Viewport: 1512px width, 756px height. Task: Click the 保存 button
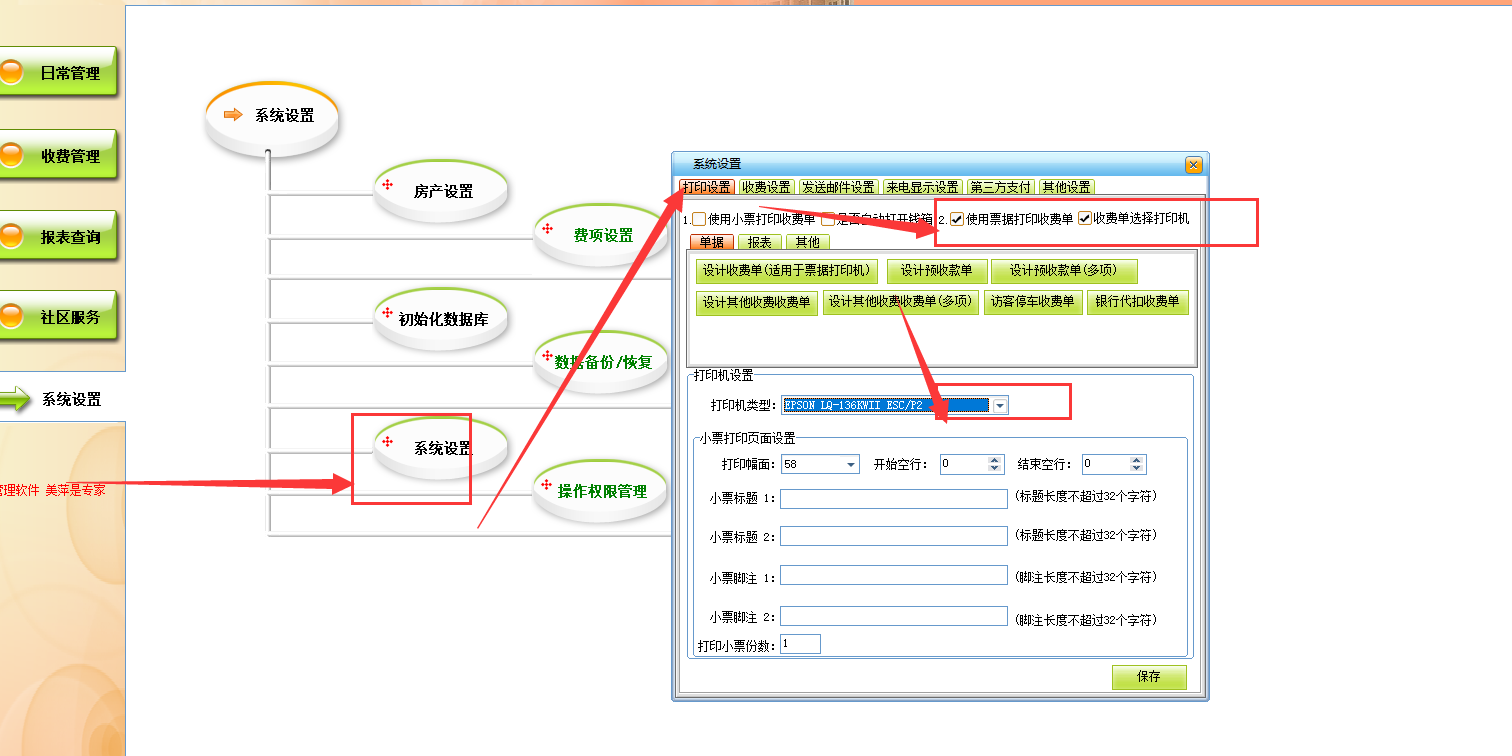tap(1148, 677)
